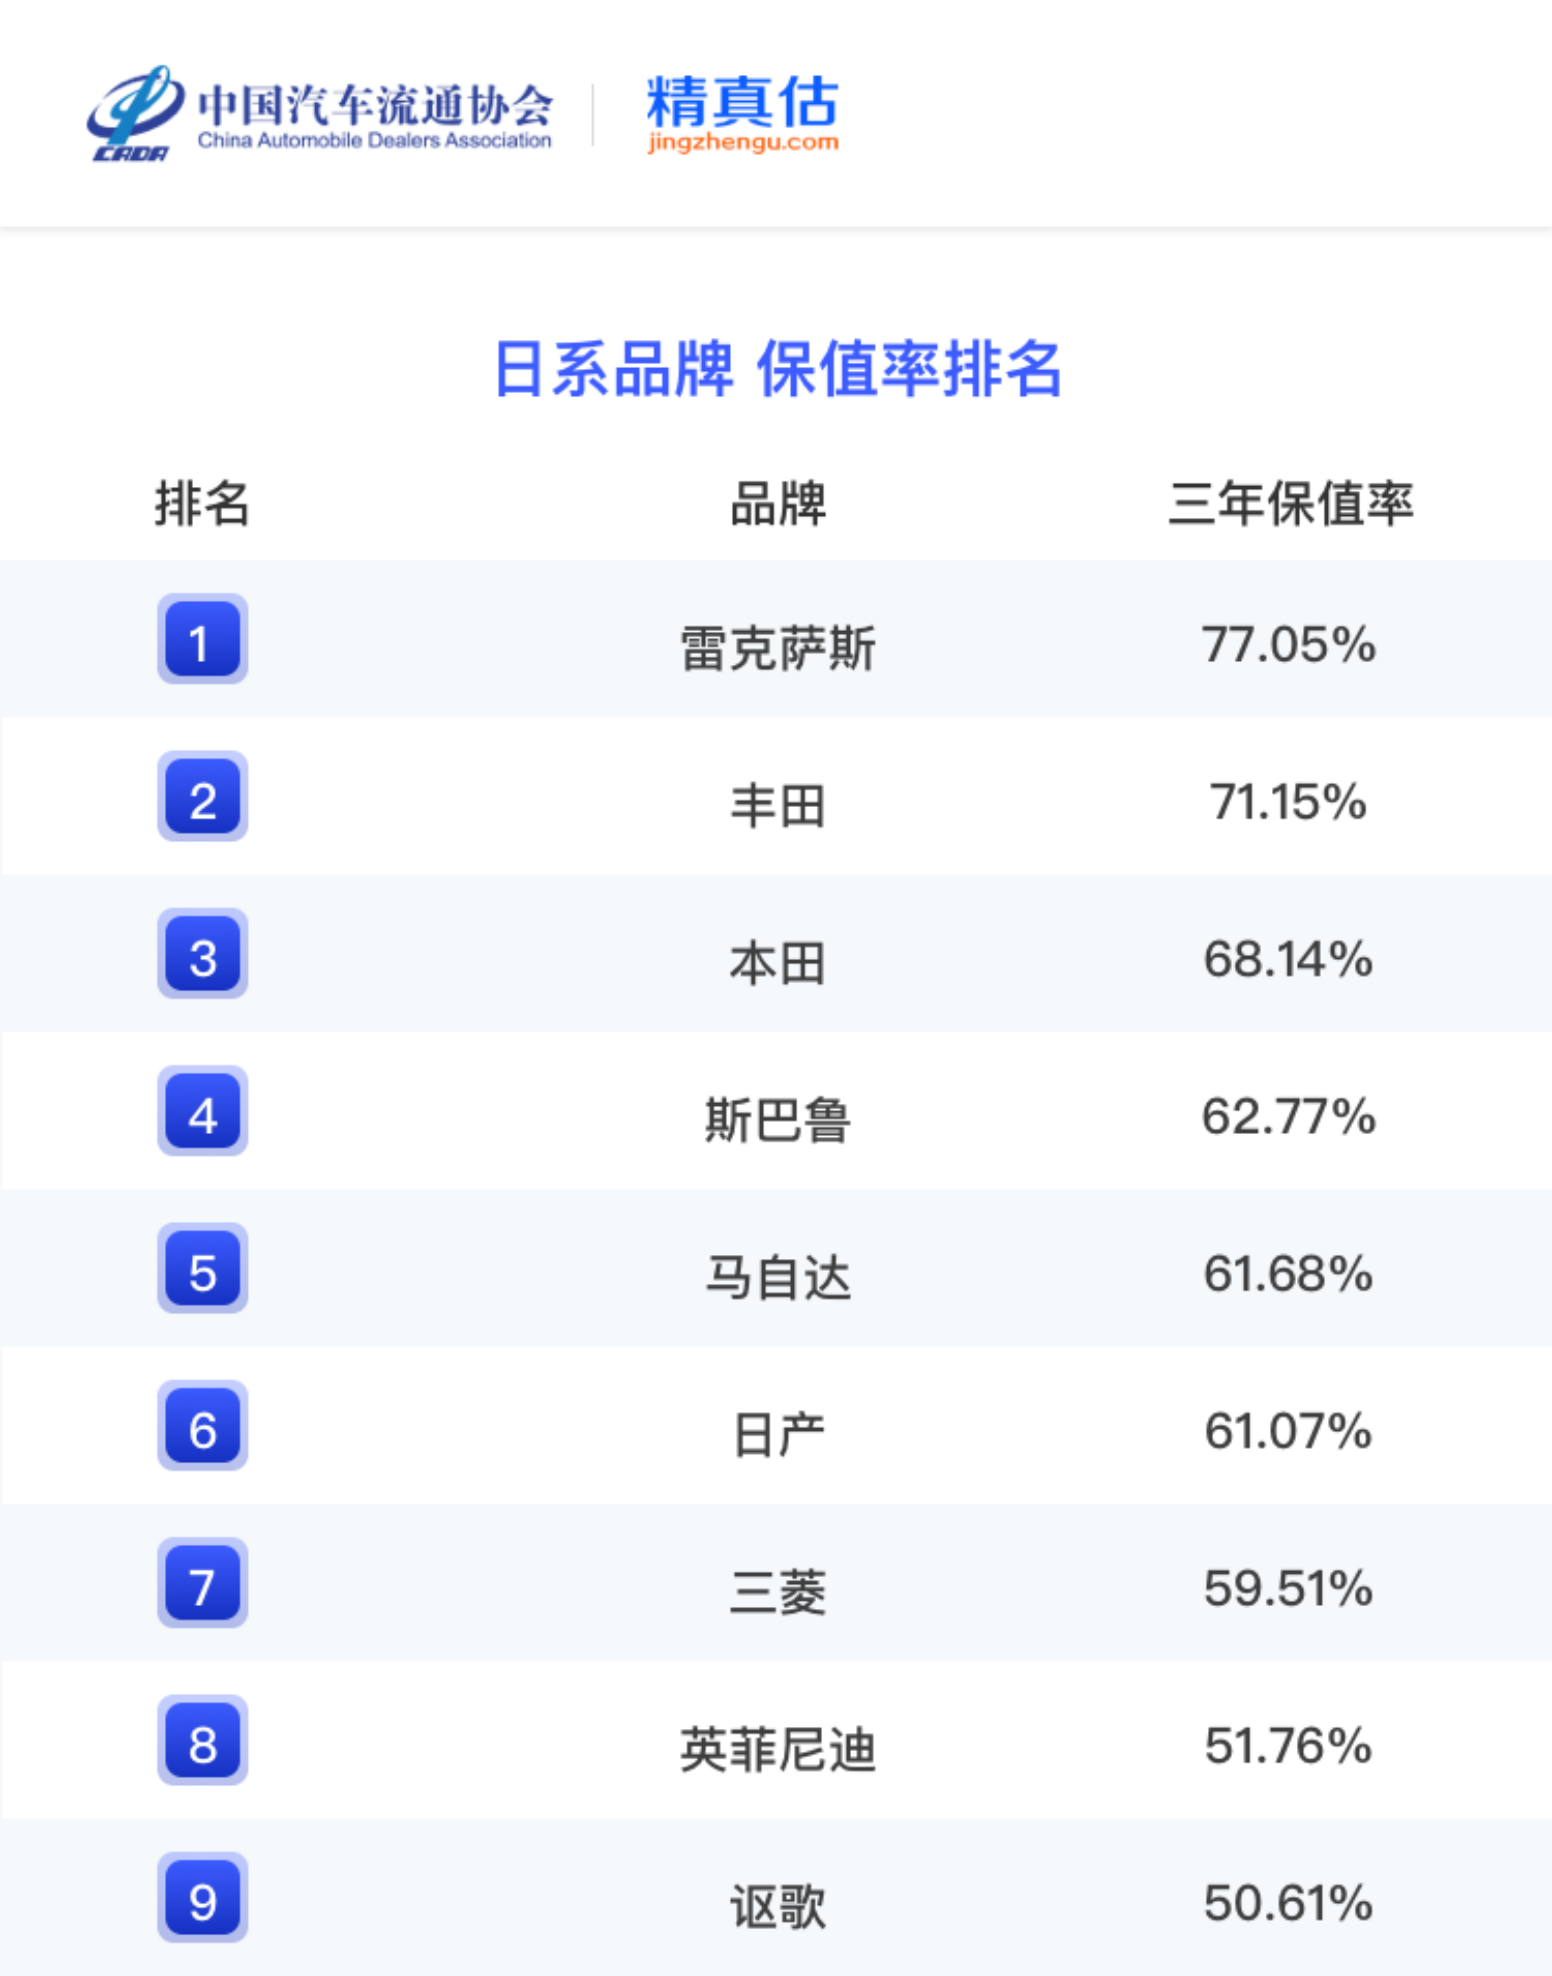This screenshot has width=1552, height=1976.
Task: Click the rank 5 badge
Action: click(202, 1268)
